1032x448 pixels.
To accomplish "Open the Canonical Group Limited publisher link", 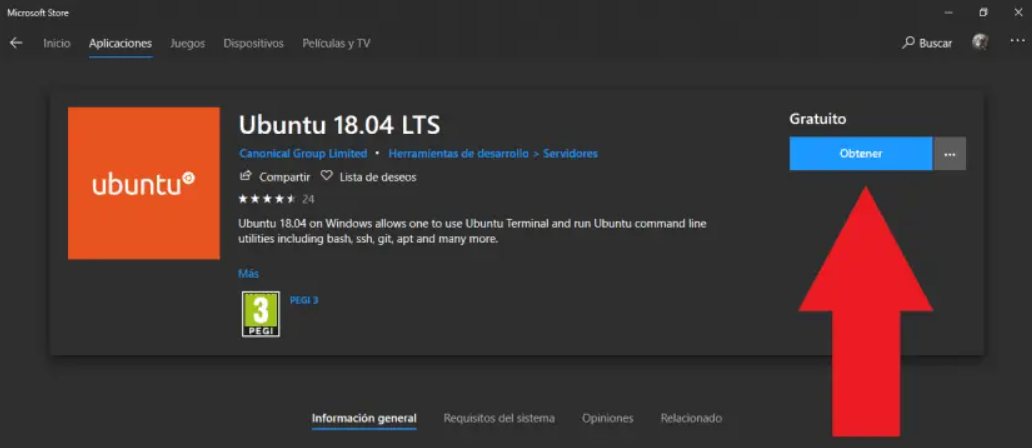I will (303, 154).
